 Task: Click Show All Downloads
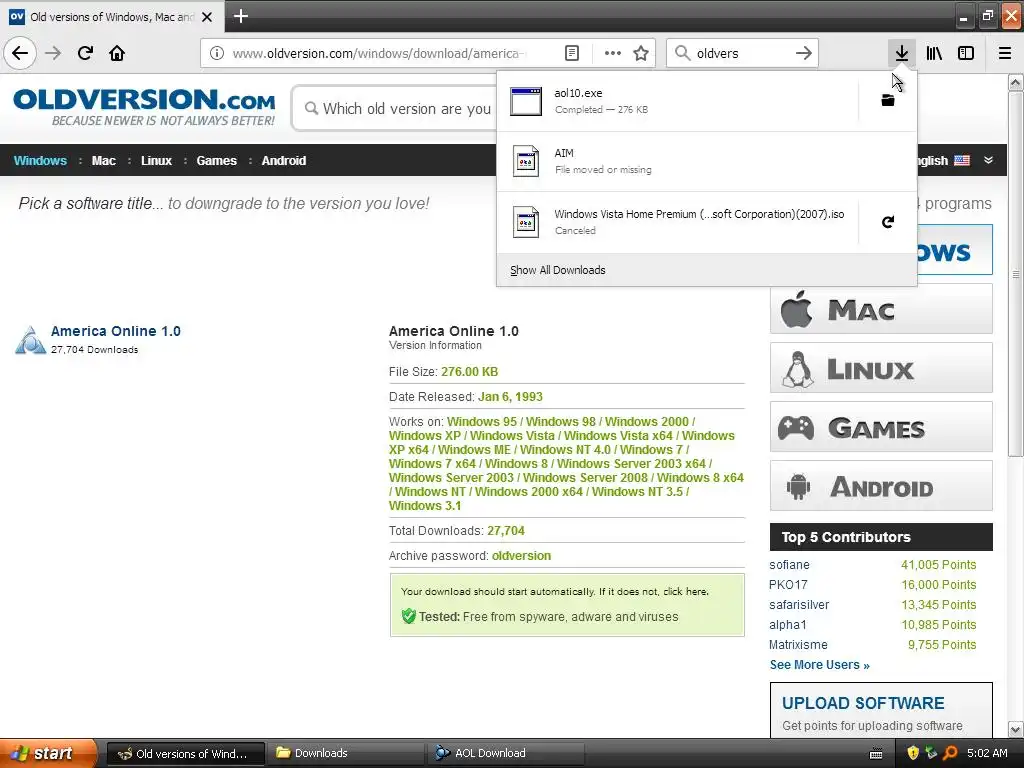pos(557,270)
